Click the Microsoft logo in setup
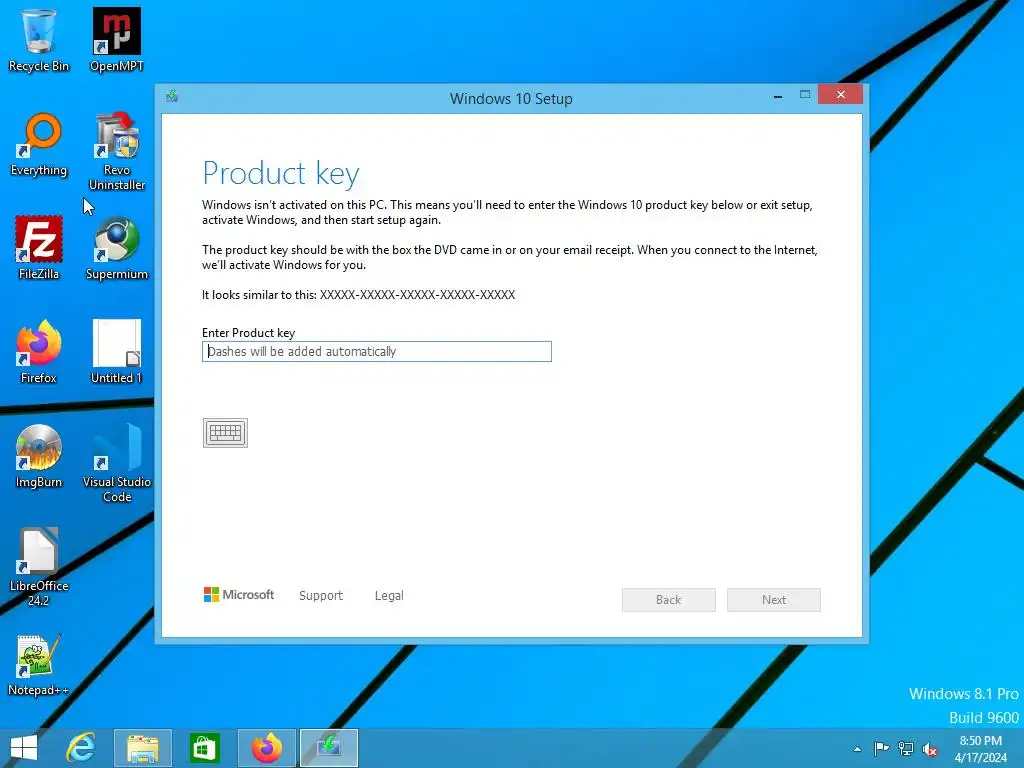 coord(239,594)
